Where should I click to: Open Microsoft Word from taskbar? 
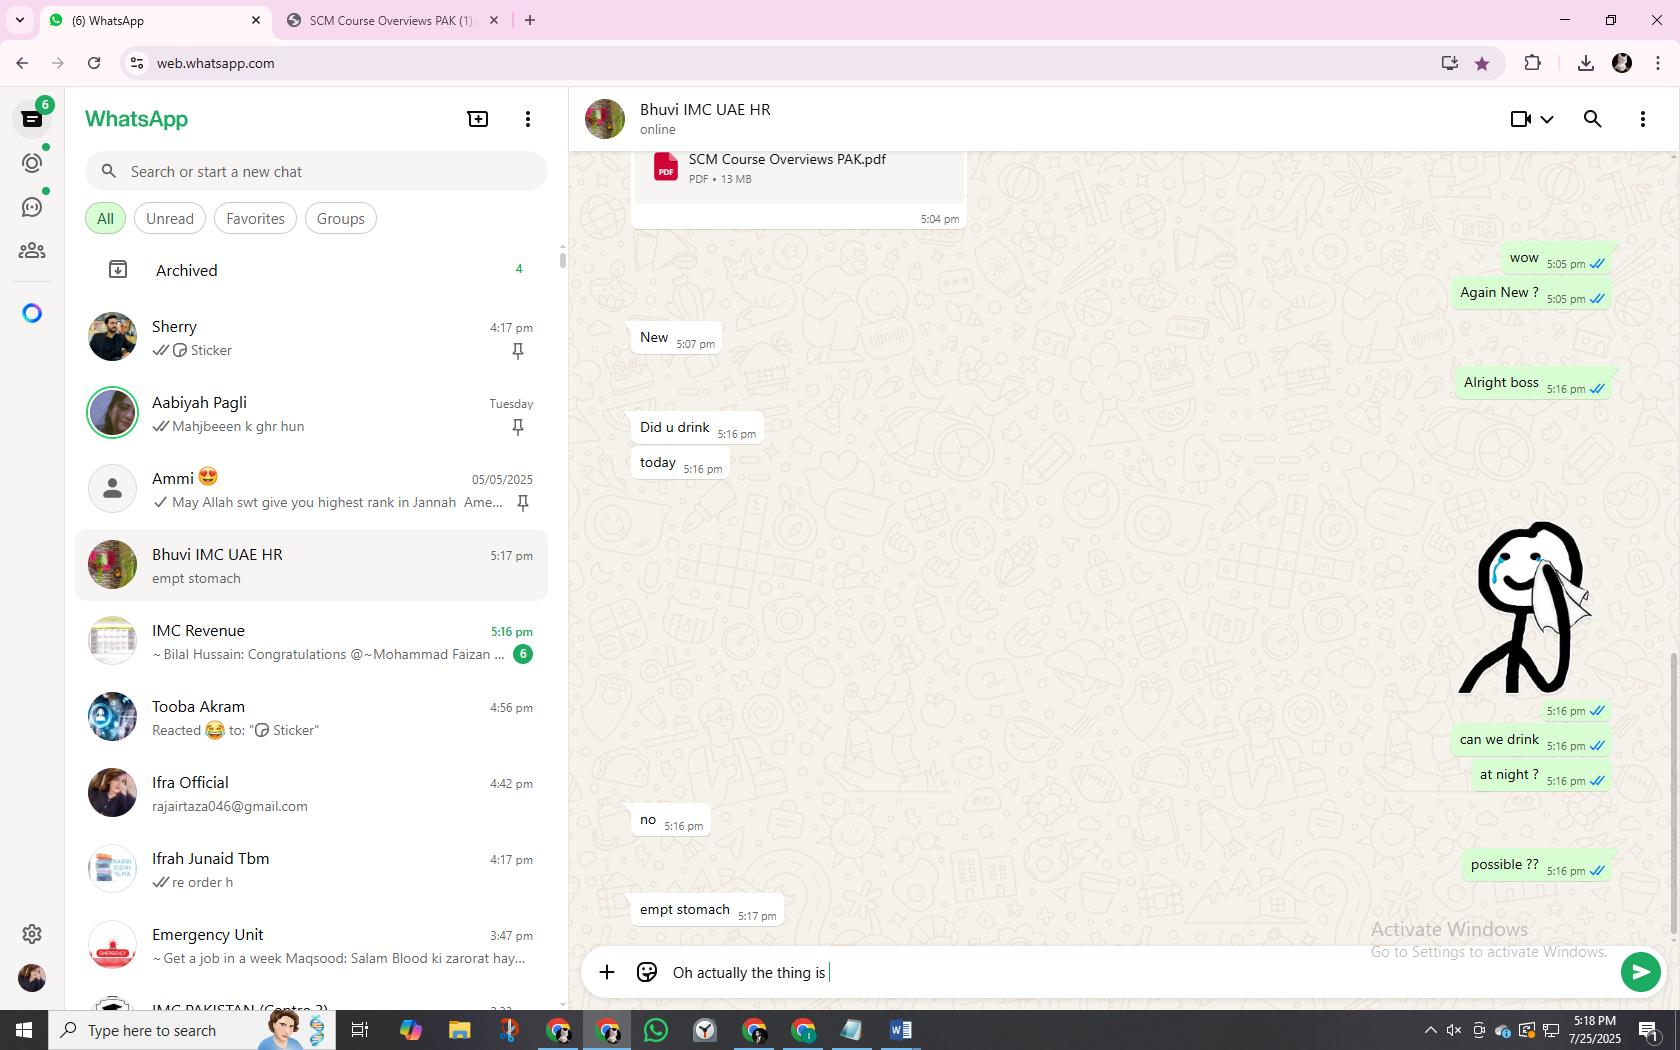click(900, 1030)
